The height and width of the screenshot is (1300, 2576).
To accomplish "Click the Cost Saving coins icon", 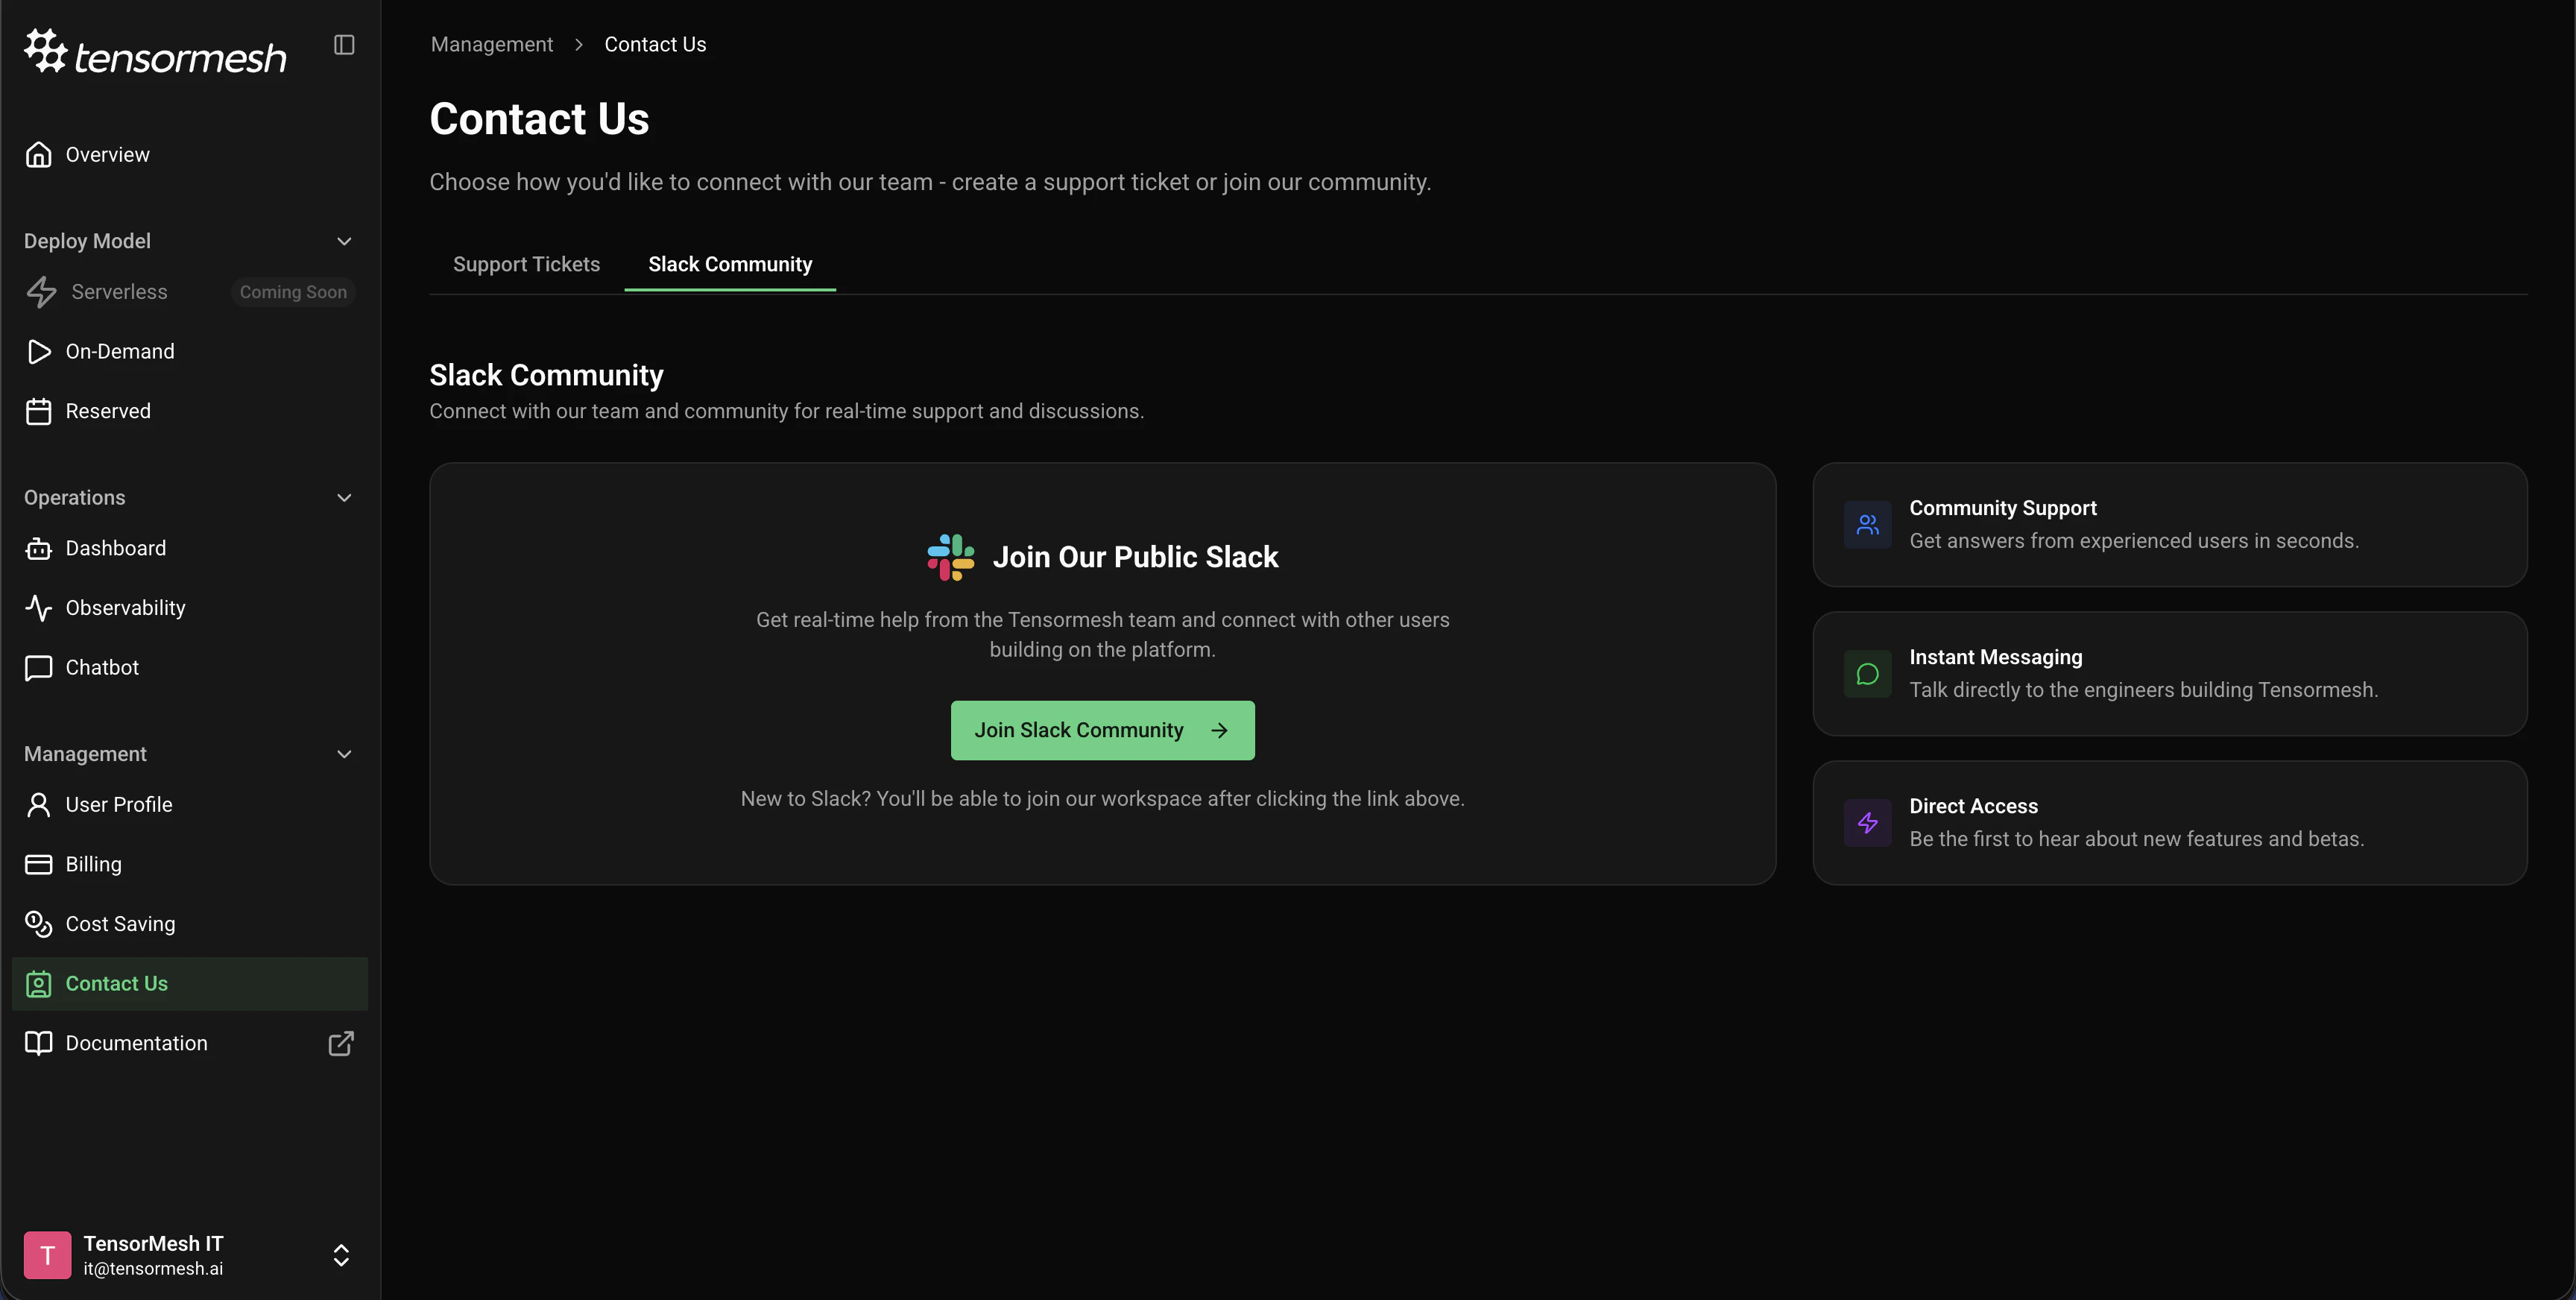I will 39,924.
